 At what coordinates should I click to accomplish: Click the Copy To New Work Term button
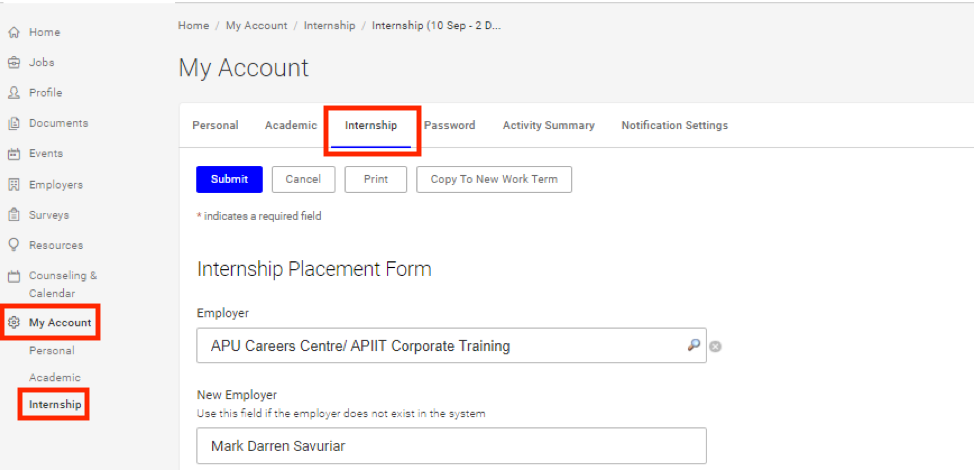pyautogui.click(x=494, y=179)
